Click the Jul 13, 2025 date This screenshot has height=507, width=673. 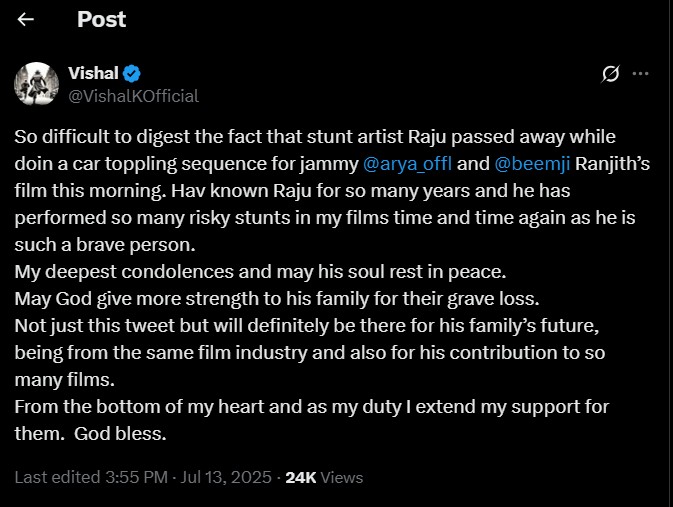[x=226, y=478]
